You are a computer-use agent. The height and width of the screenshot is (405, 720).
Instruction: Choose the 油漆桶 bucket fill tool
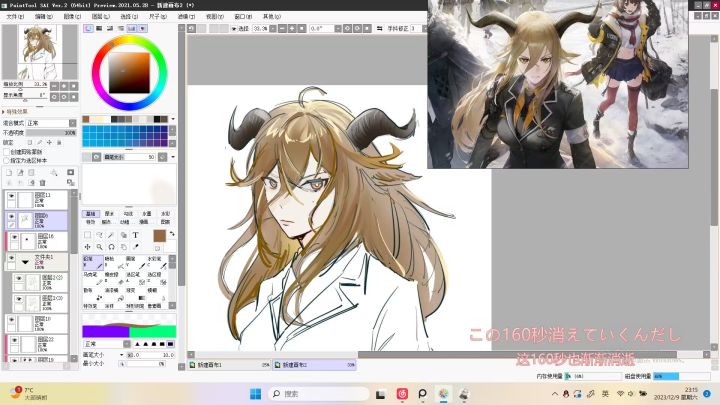(114, 294)
